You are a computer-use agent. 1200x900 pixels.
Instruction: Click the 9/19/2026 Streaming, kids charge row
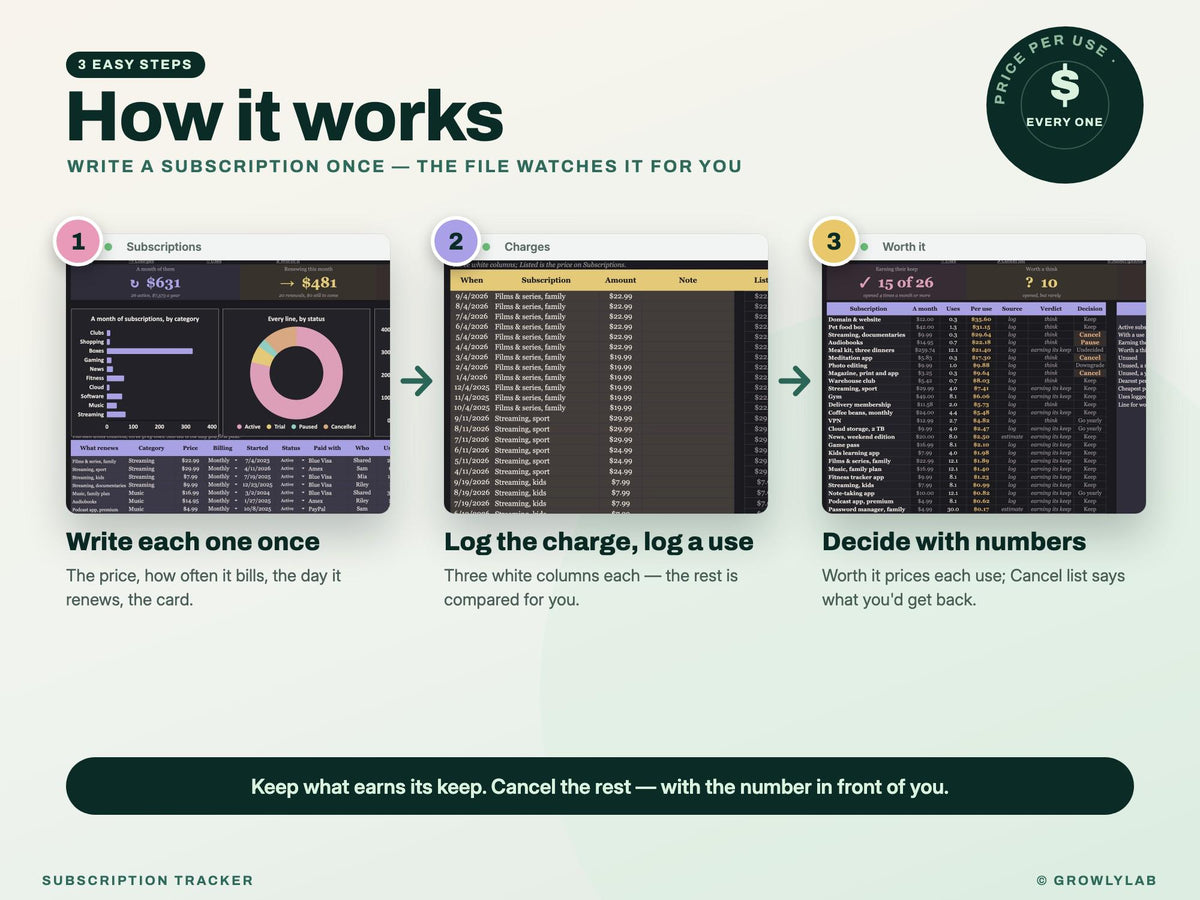click(x=592, y=482)
